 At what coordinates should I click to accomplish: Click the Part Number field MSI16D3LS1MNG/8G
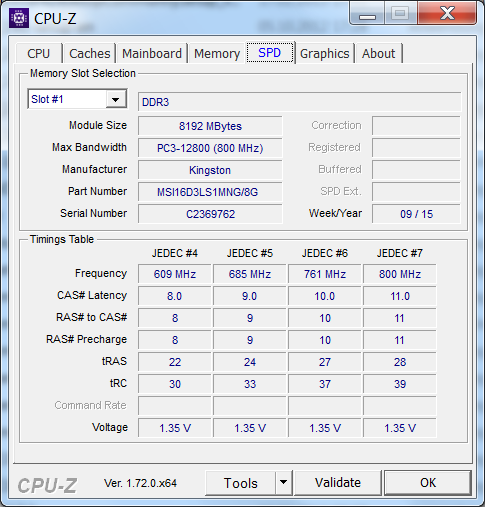coord(210,192)
